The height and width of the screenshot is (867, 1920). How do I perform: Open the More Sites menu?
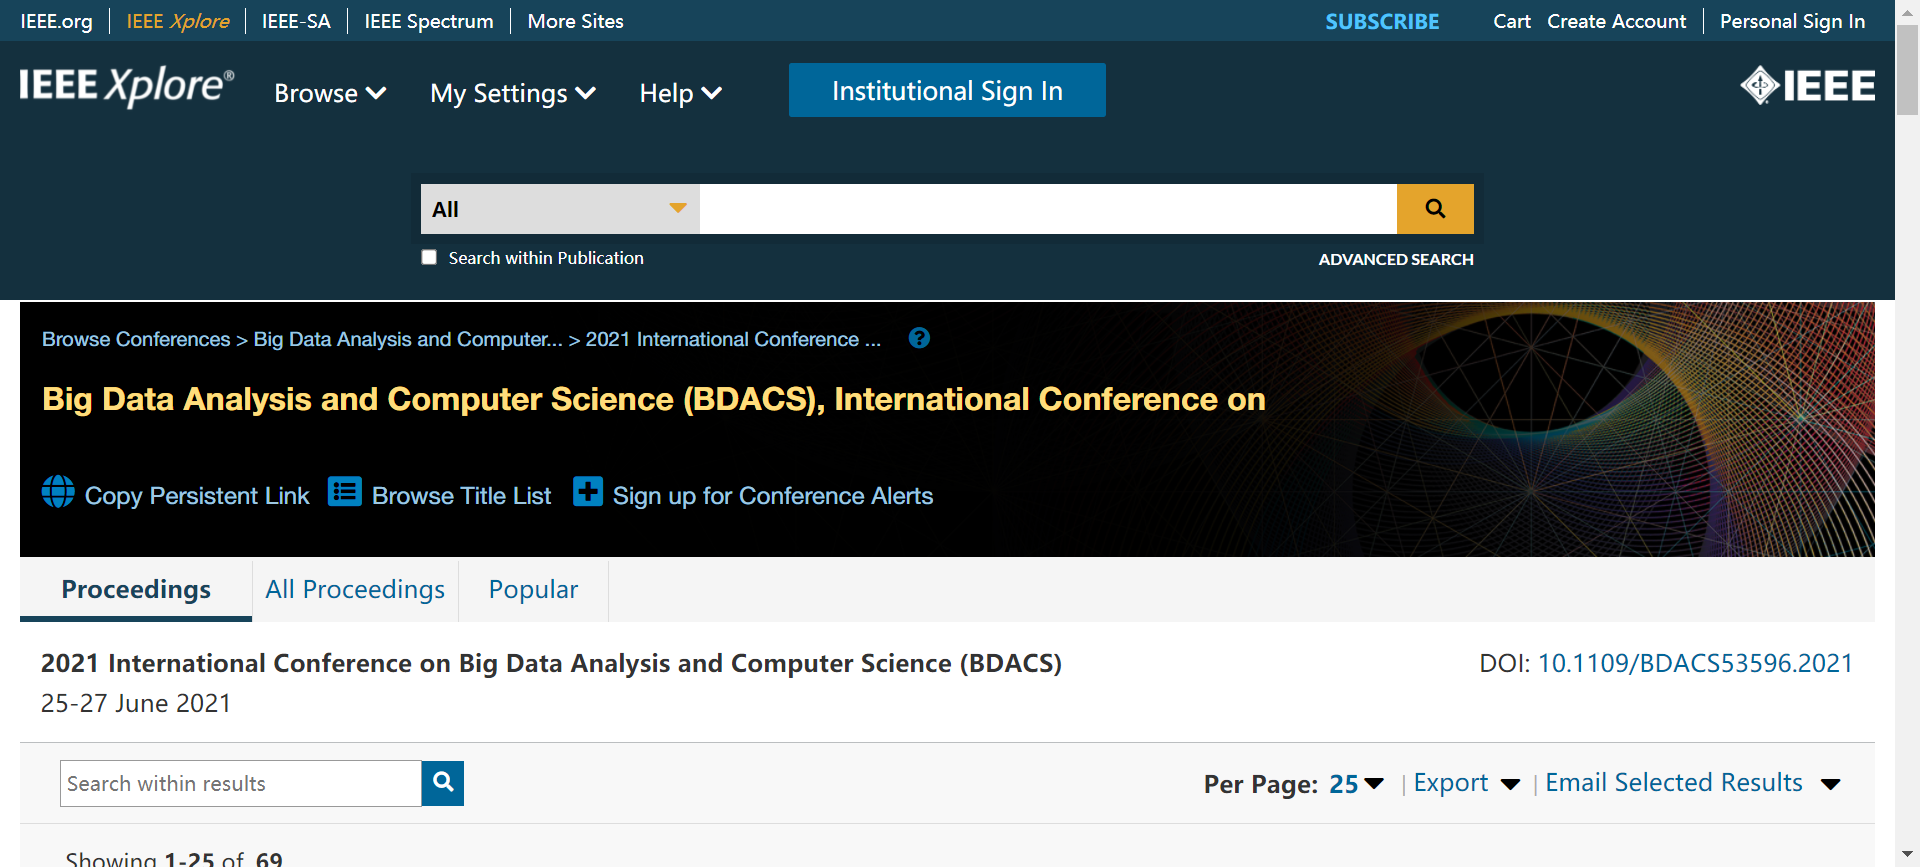575,21
